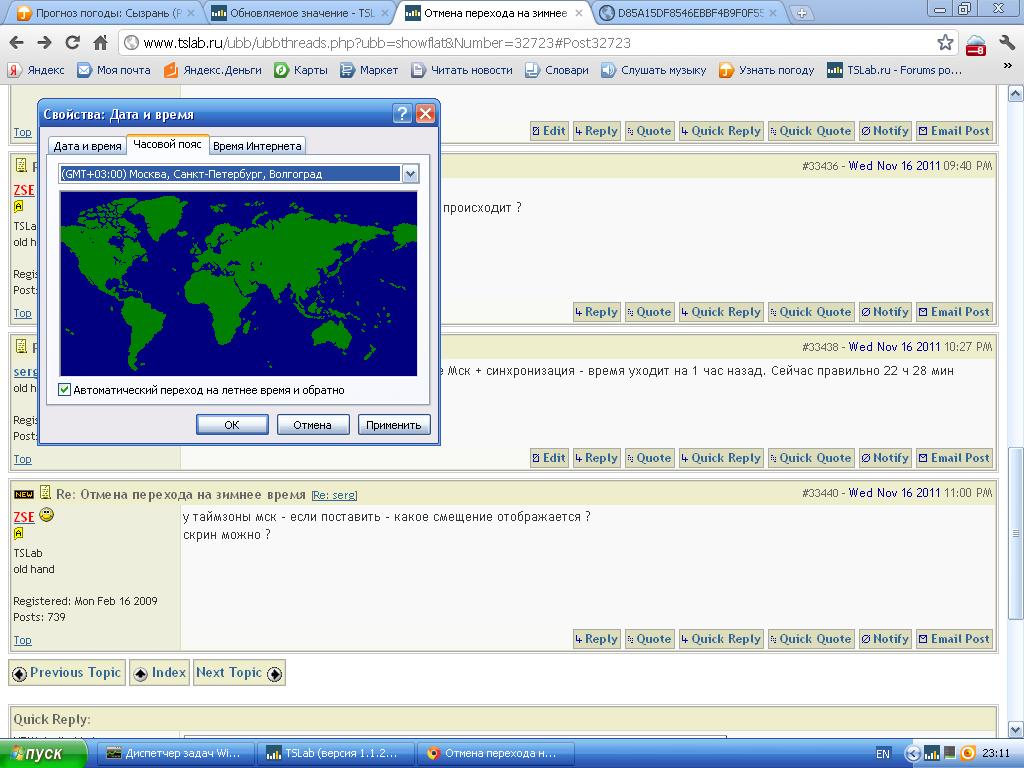Open the Chrome wrench settings menu
The image size is (1024, 768).
coord(1006,42)
